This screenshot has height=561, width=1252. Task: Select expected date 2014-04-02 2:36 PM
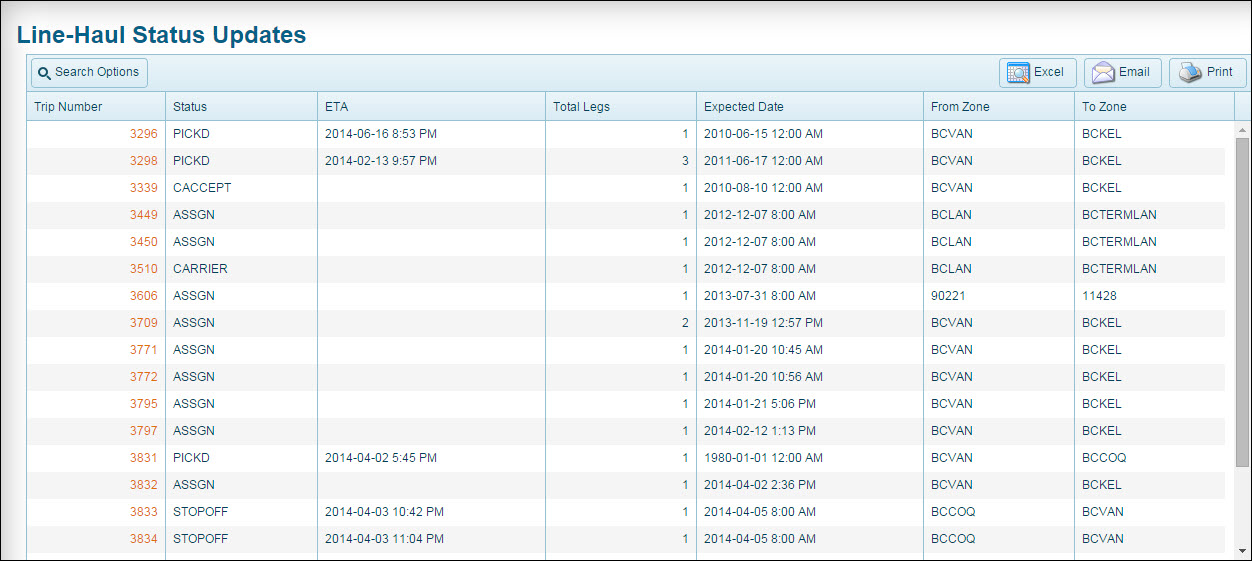point(760,485)
